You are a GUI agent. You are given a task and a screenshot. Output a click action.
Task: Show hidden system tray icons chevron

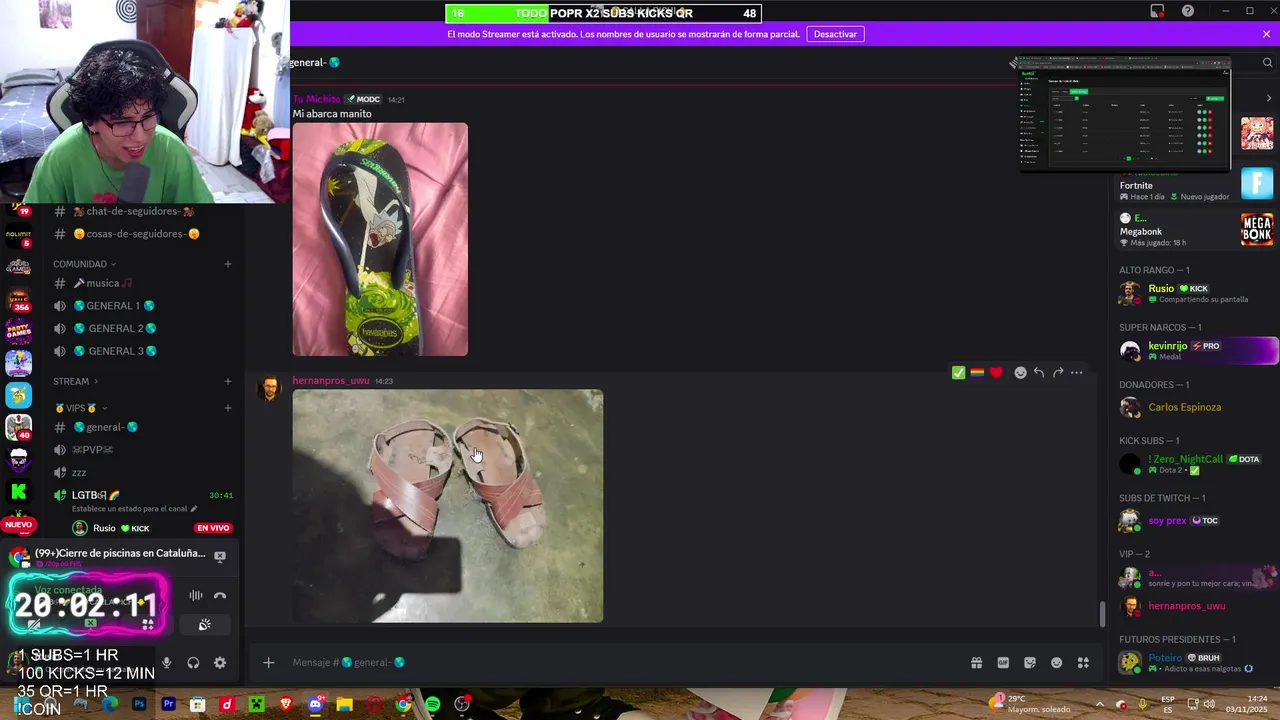[x=1101, y=703]
